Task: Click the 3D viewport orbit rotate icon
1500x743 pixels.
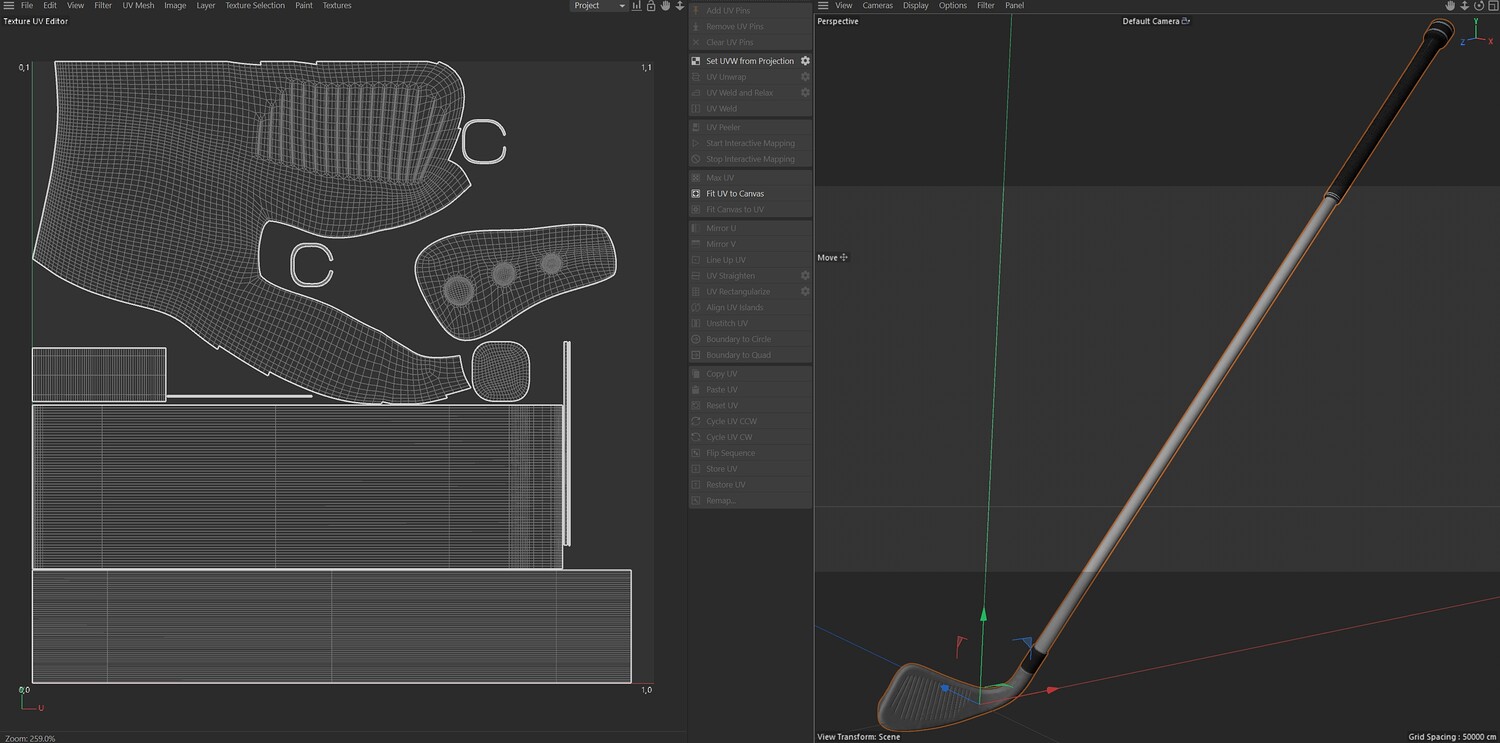Action: [x=1478, y=6]
